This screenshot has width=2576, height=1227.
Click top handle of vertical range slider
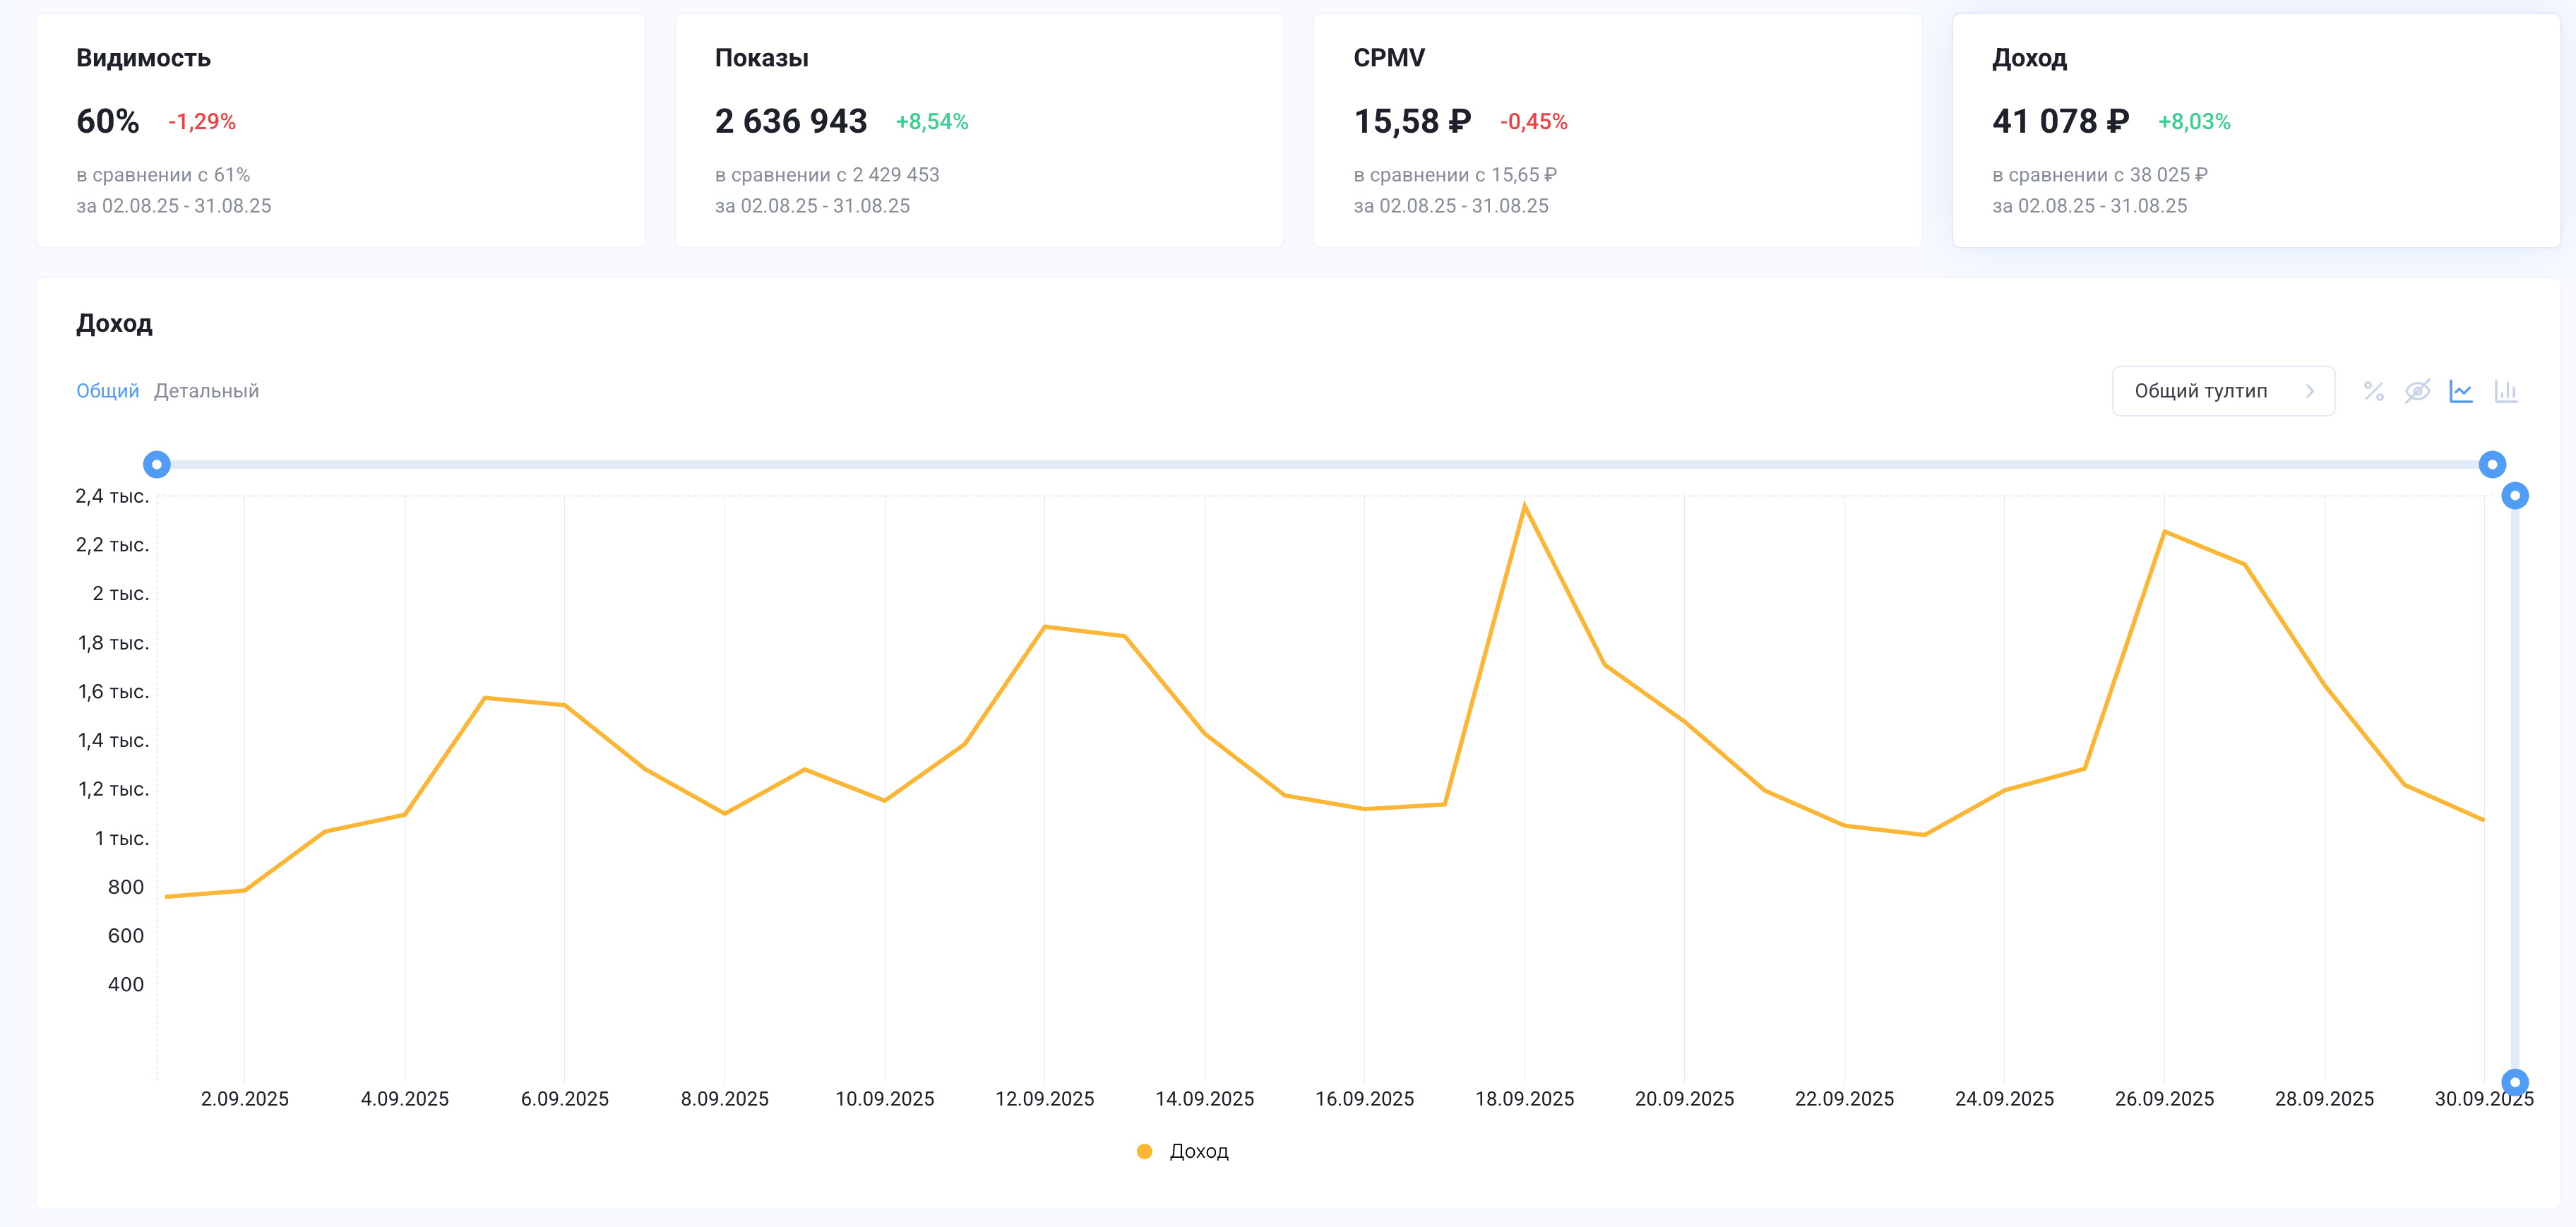point(2514,496)
